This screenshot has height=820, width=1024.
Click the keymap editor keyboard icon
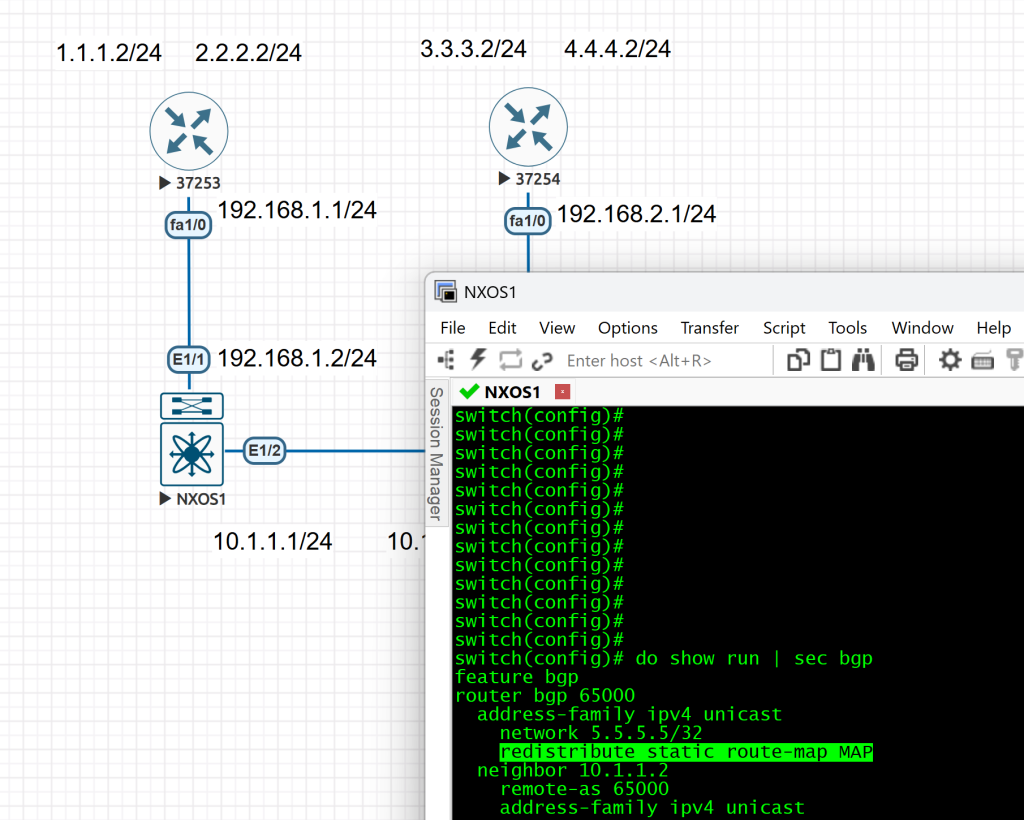[982, 360]
